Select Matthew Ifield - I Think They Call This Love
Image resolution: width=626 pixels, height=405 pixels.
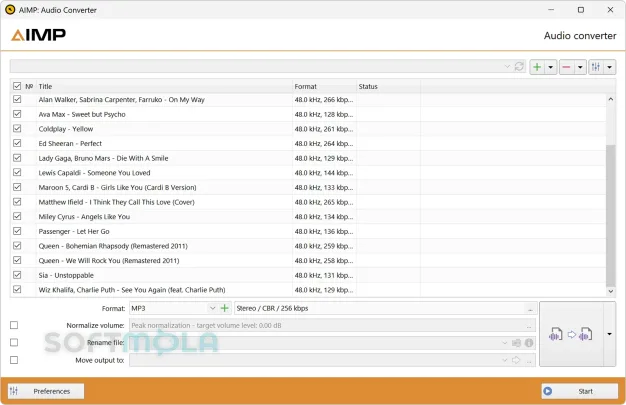pos(308,202)
